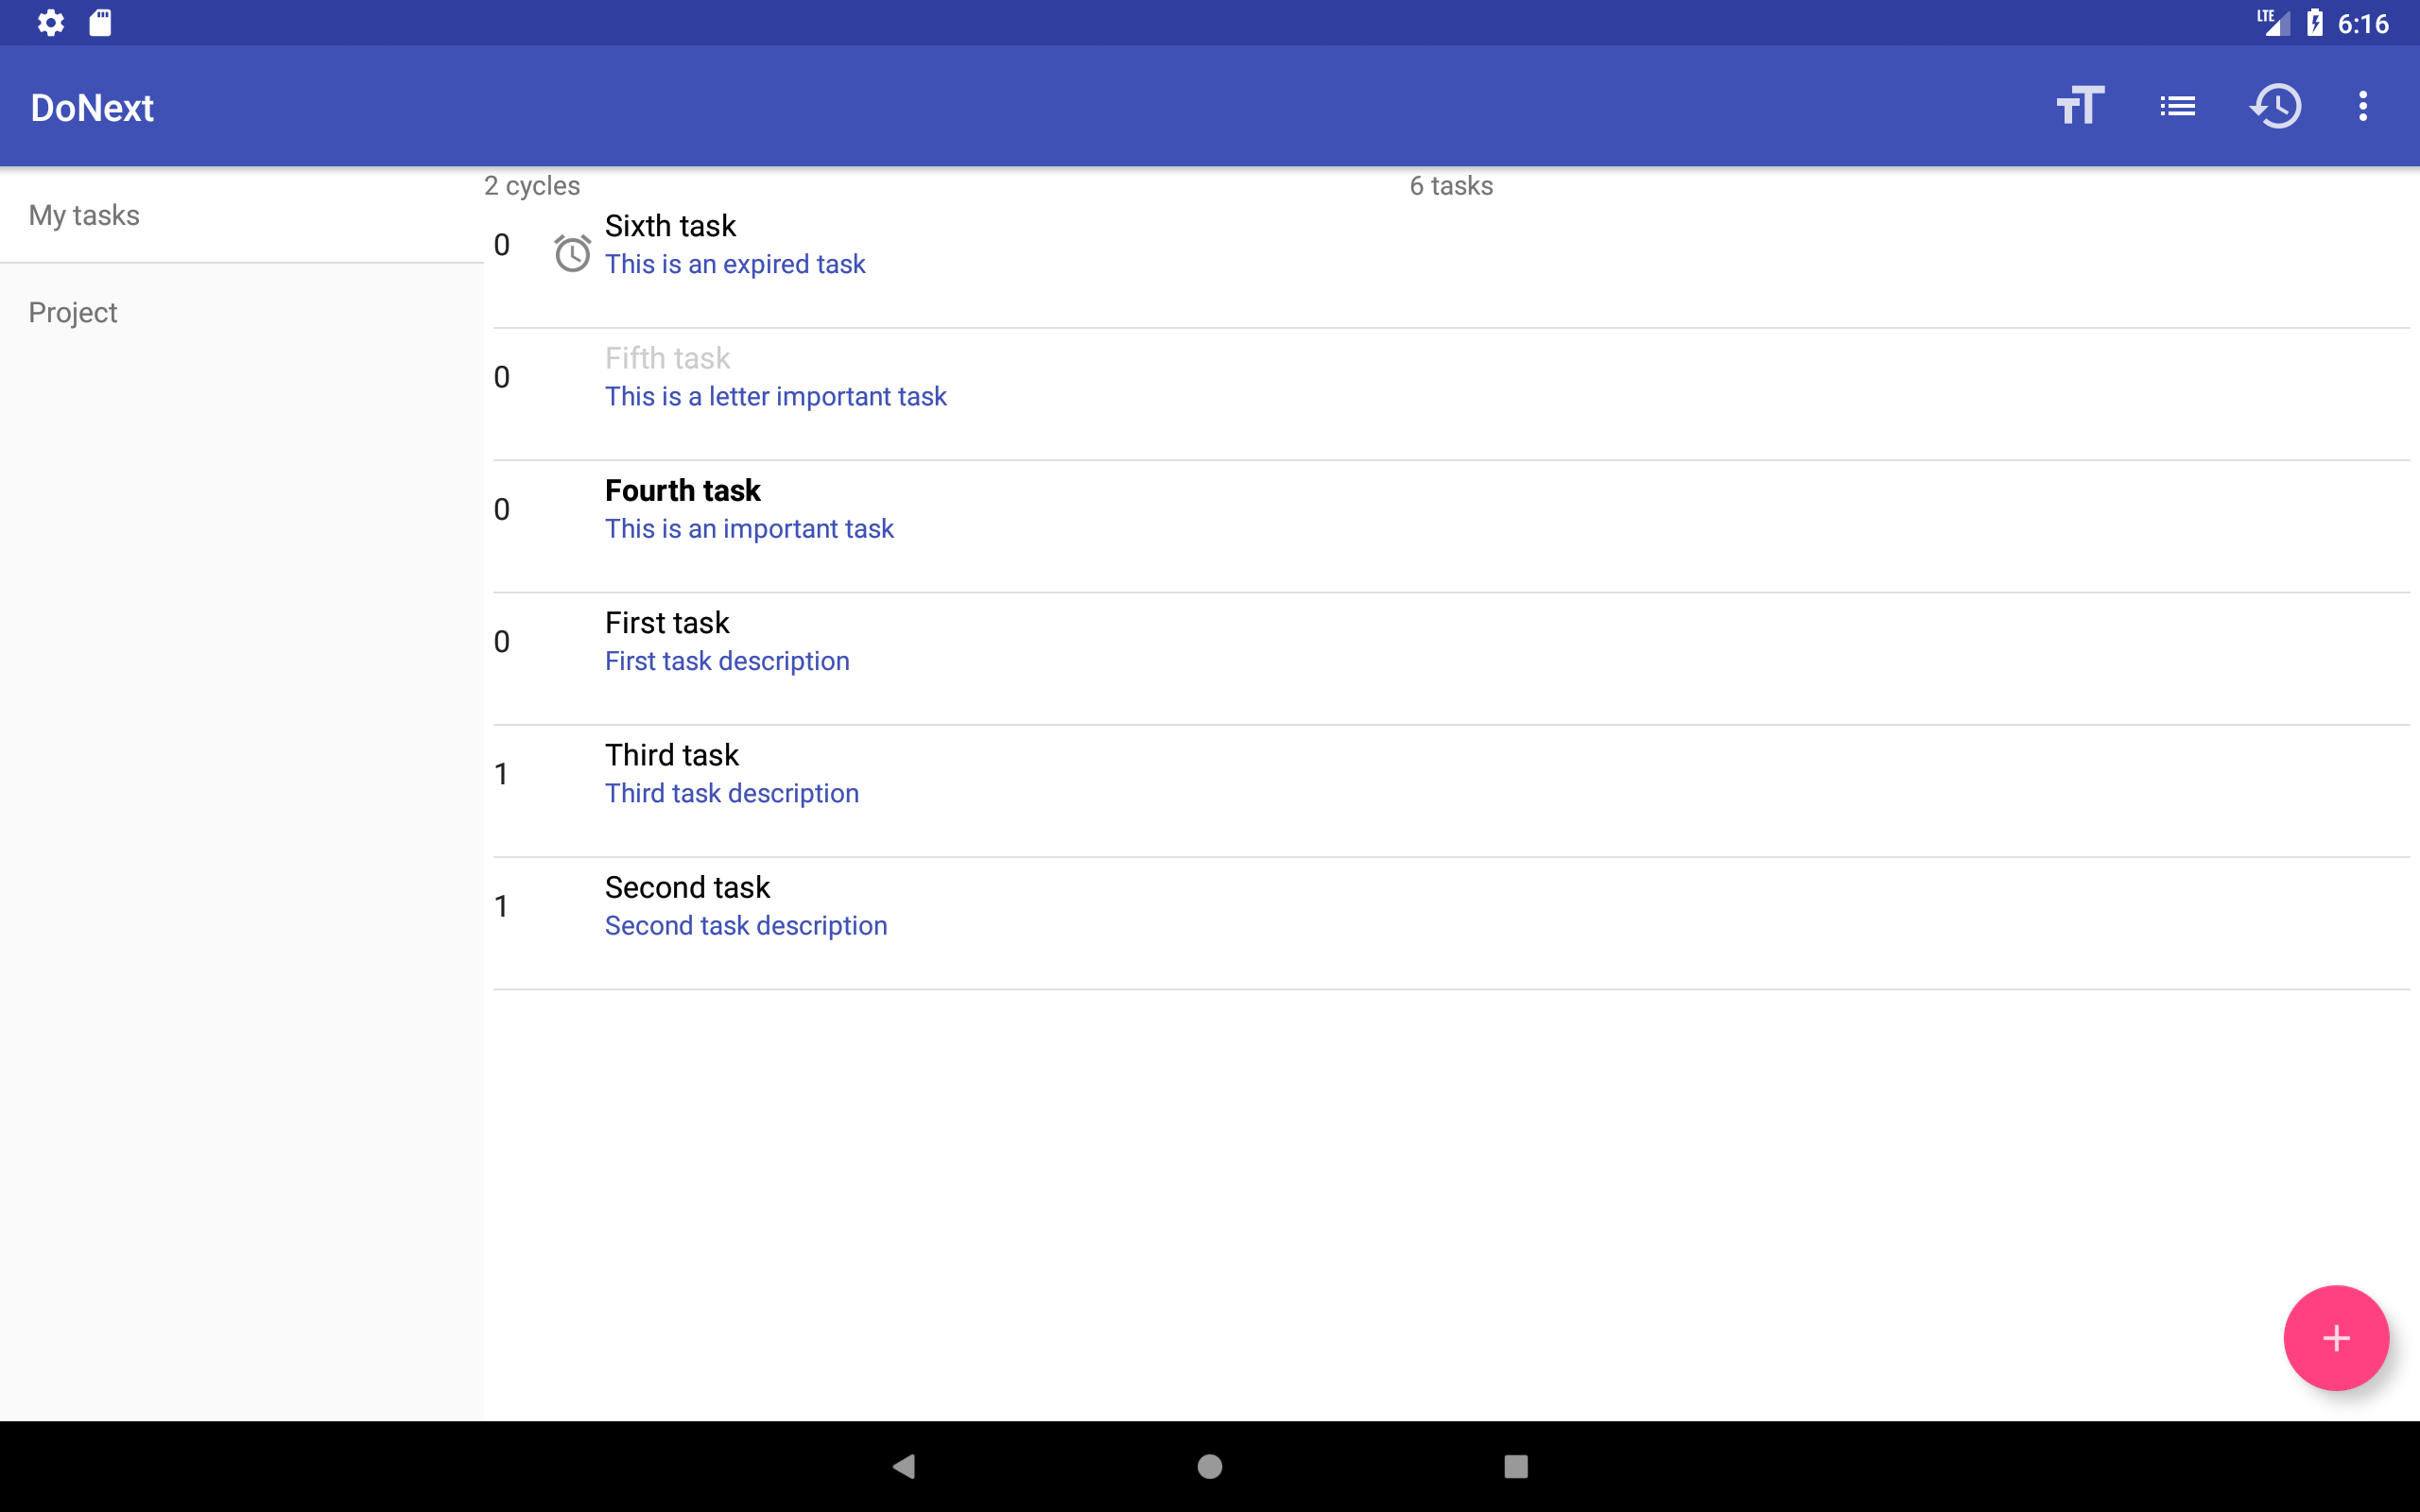
Task: Click the First task description link
Action: (x=727, y=661)
